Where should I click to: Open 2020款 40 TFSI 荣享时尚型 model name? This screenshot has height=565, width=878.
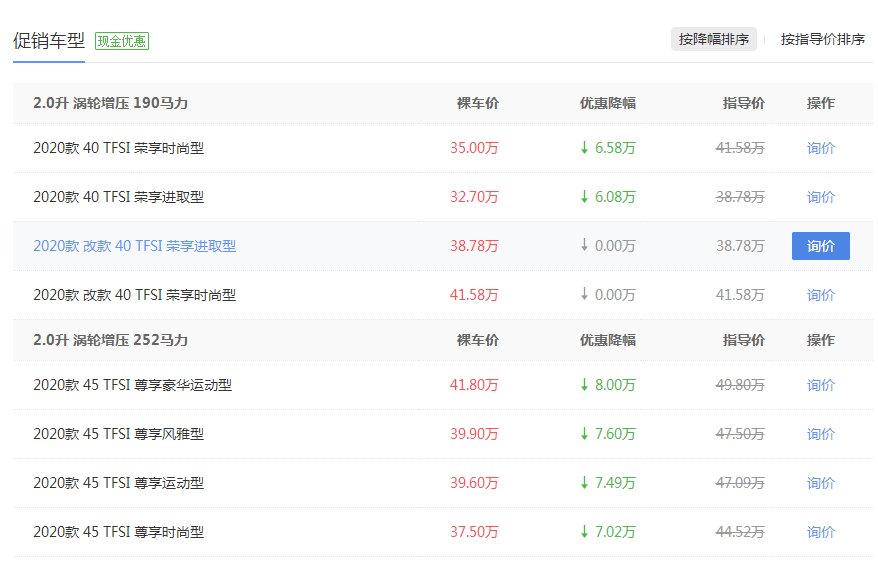pos(118,148)
